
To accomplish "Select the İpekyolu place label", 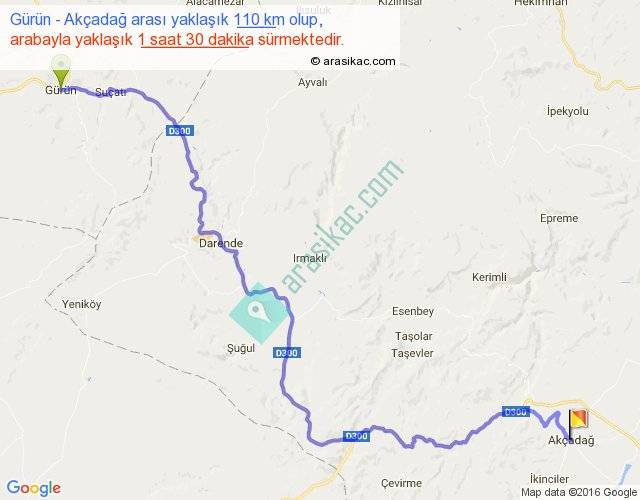I will click(x=568, y=111).
